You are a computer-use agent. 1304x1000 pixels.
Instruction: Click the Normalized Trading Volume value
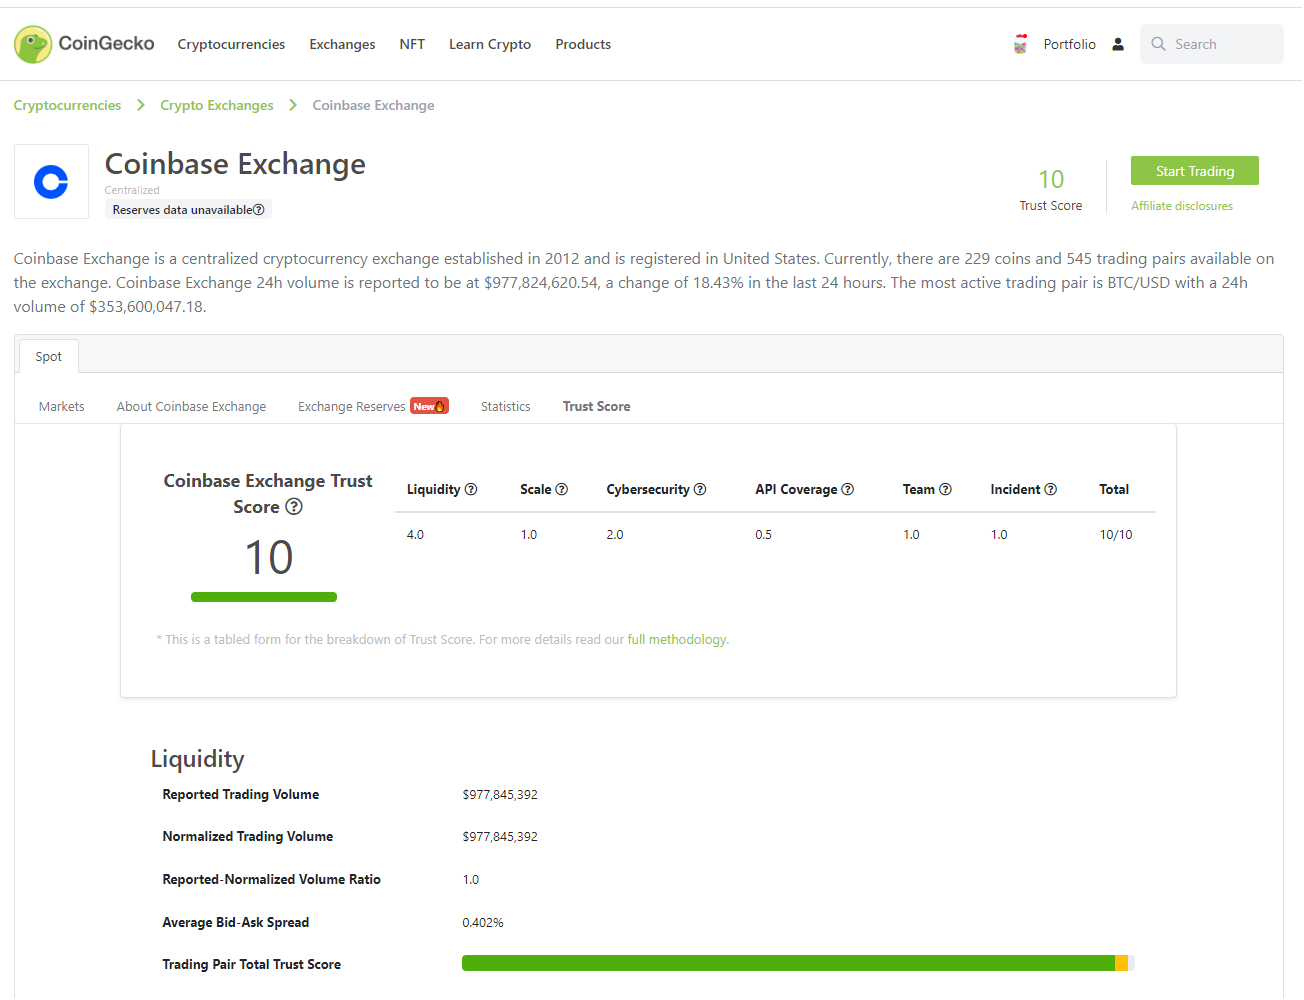pyautogui.click(x=500, y=837)
